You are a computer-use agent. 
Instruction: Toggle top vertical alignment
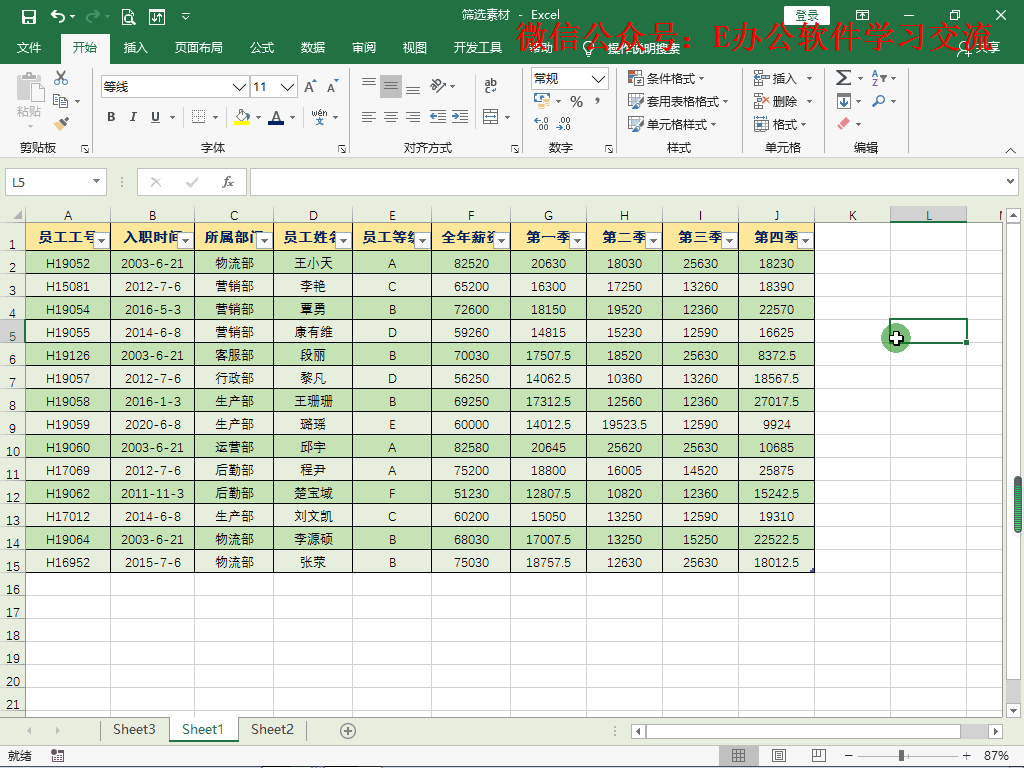pos(369,83)
